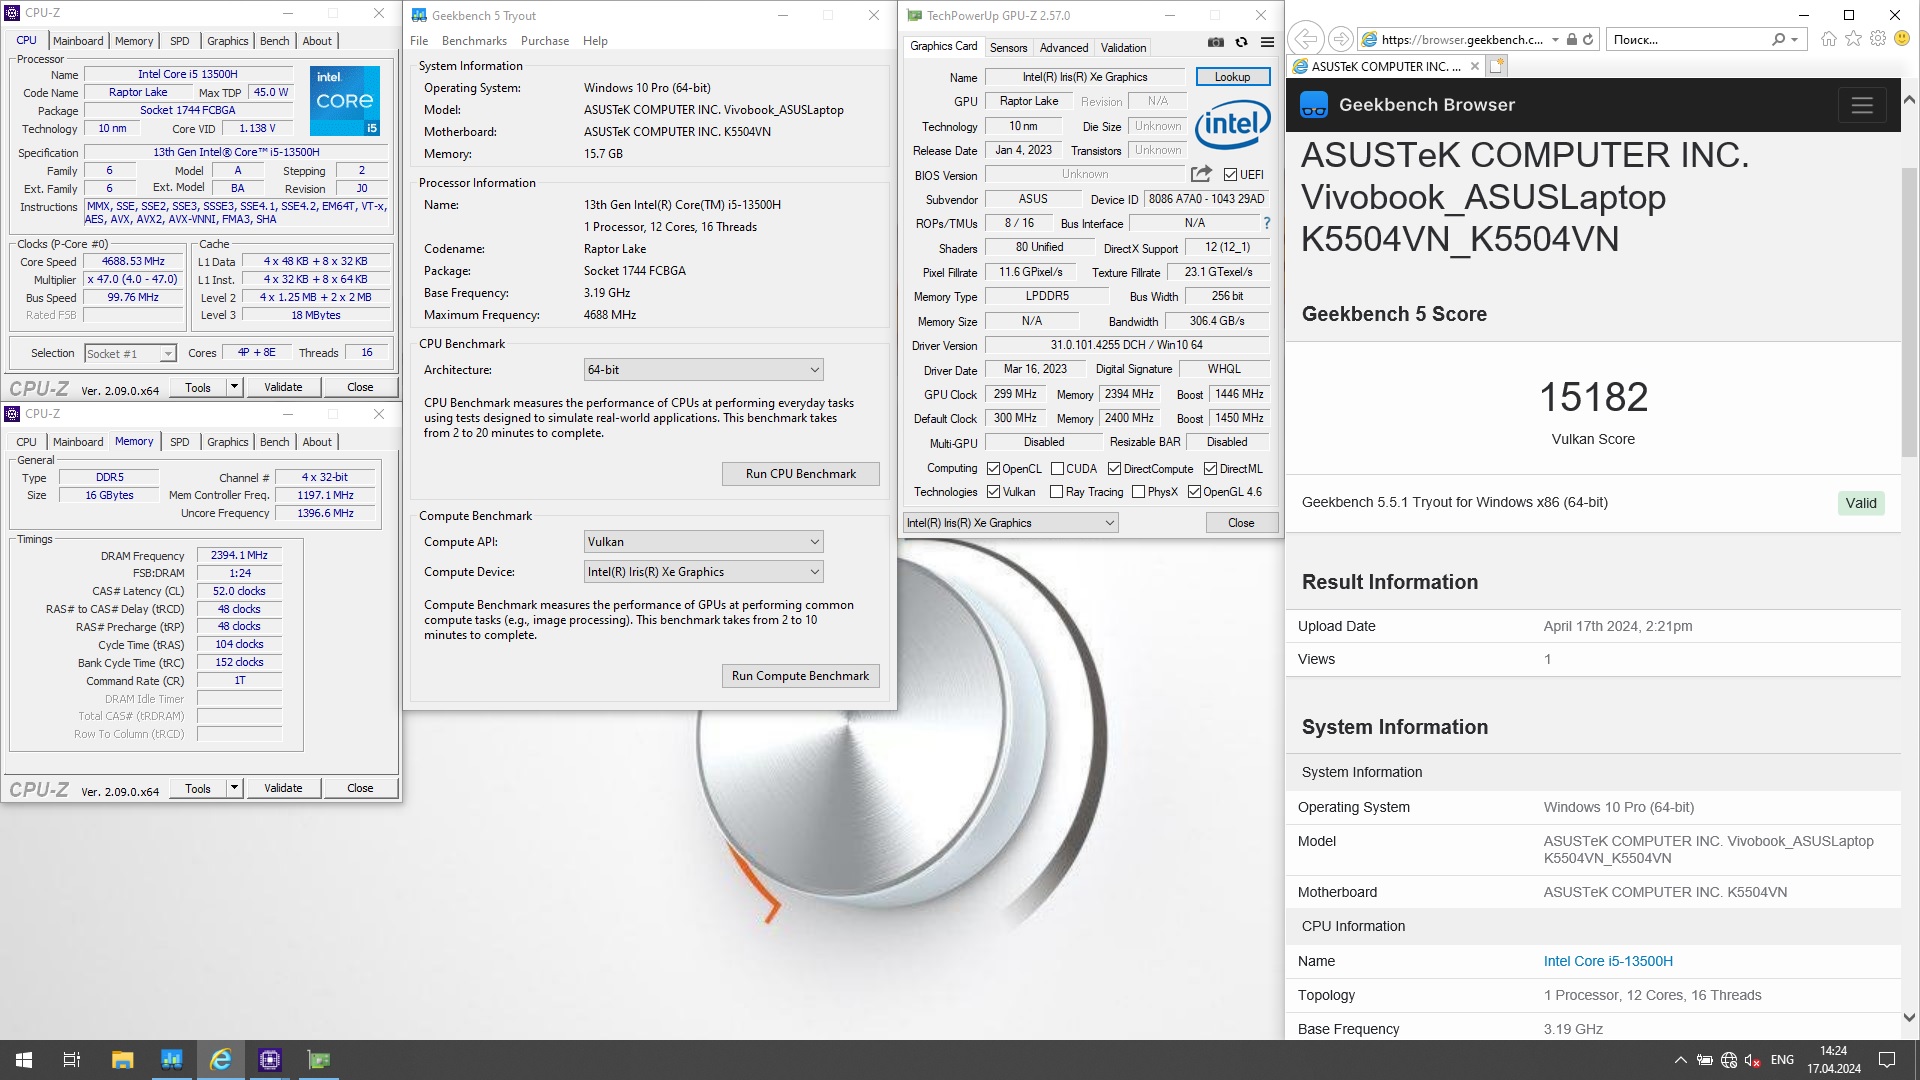
Task: Open the Purchase menu in Geekbench
Action: pyautogui.click(x=544, y=40)
